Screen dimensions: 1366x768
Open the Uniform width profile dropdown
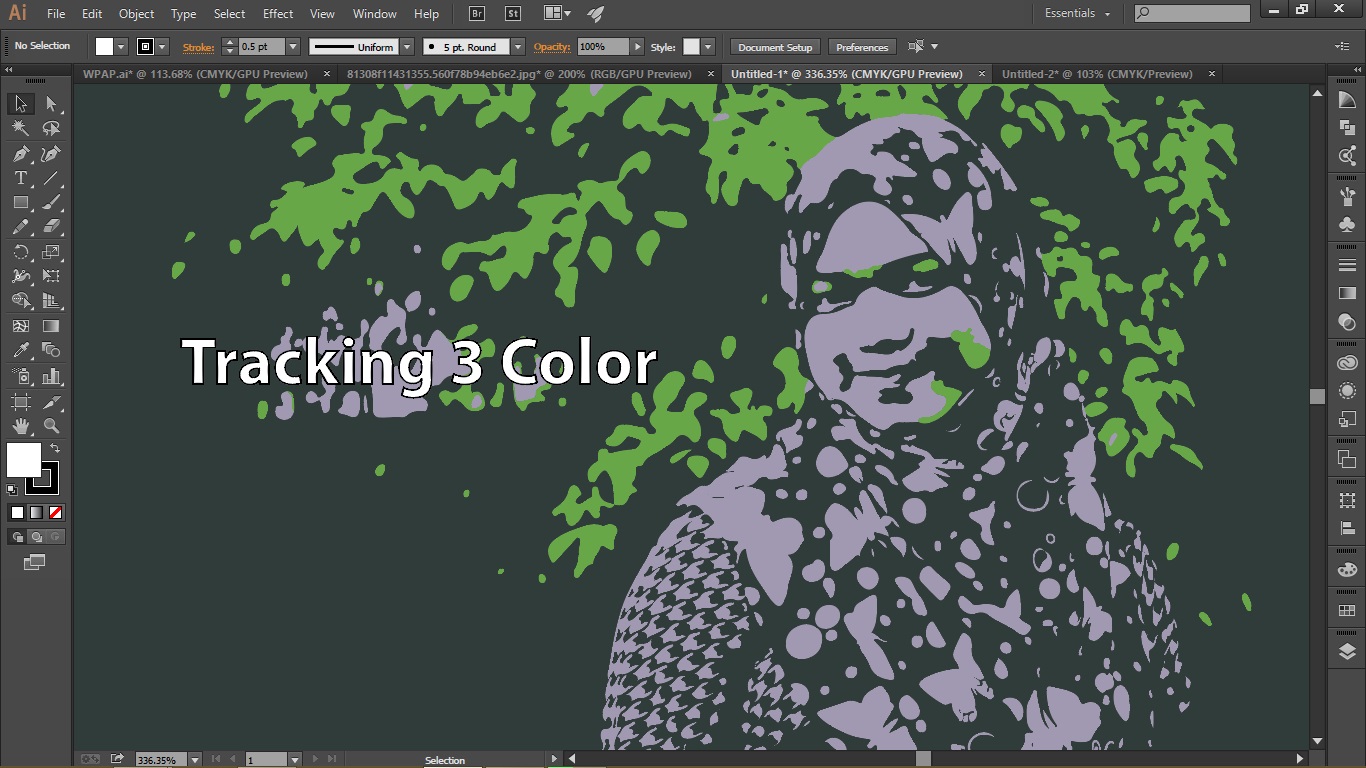click(x=406, y=46)
